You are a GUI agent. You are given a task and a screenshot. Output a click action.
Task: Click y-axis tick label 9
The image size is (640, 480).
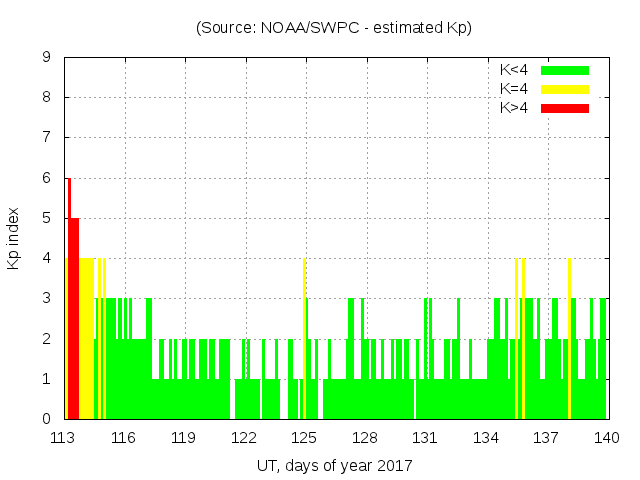tap(47, 58)
